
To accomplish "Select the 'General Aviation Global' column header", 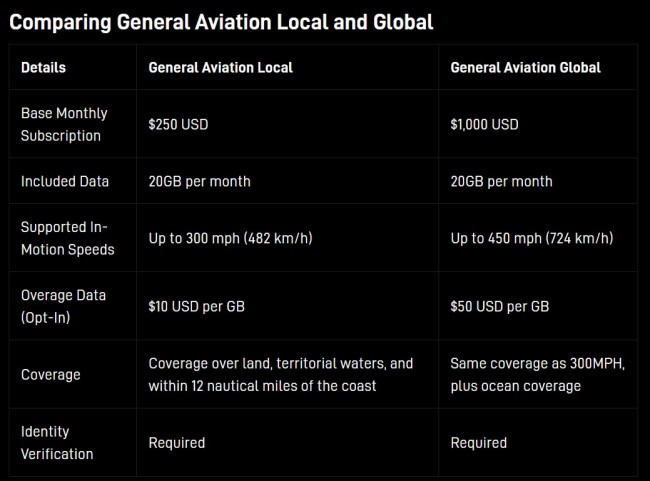I will tap(525, 68).
